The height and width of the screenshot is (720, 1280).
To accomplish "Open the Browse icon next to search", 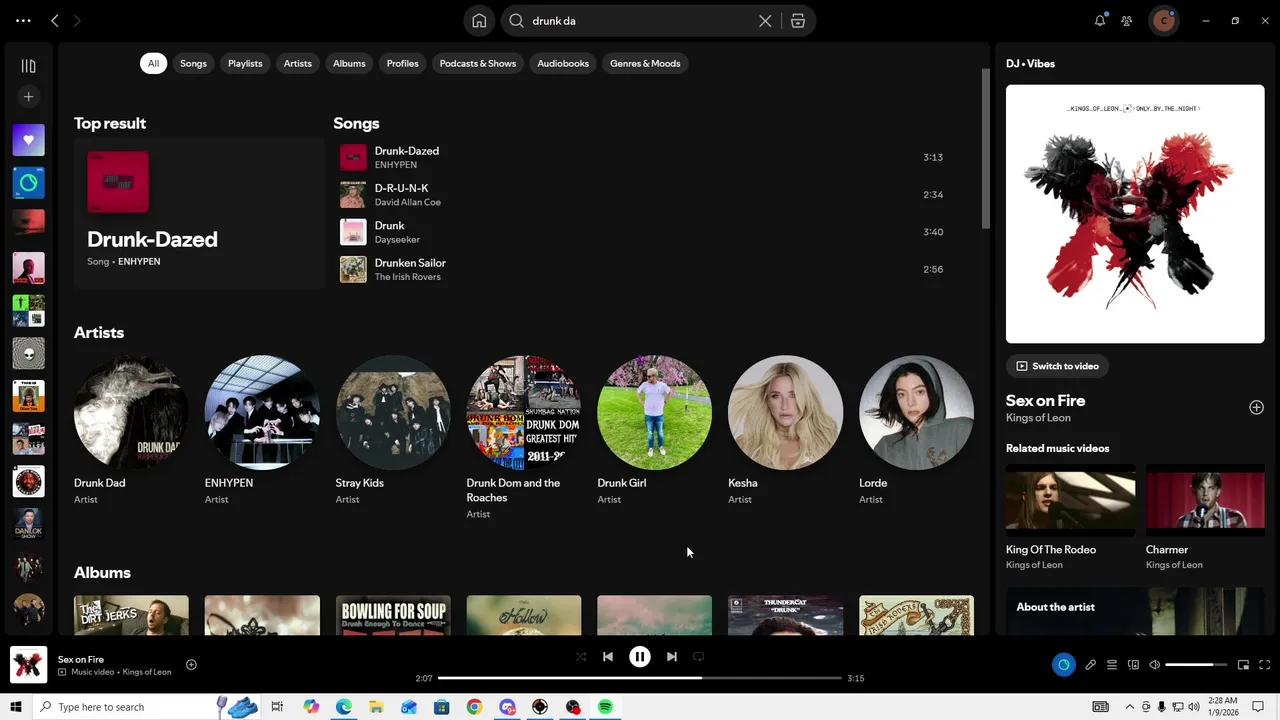I will 798,21.
